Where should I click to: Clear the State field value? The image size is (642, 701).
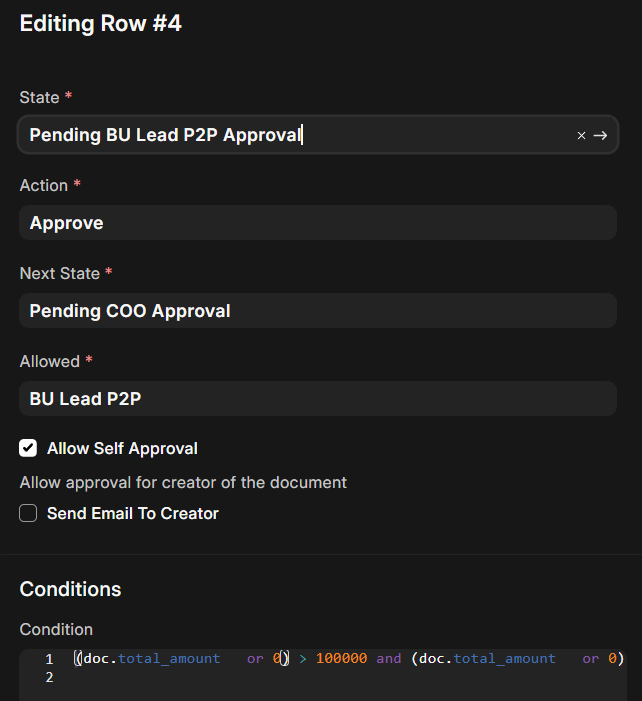click(581, 135)
